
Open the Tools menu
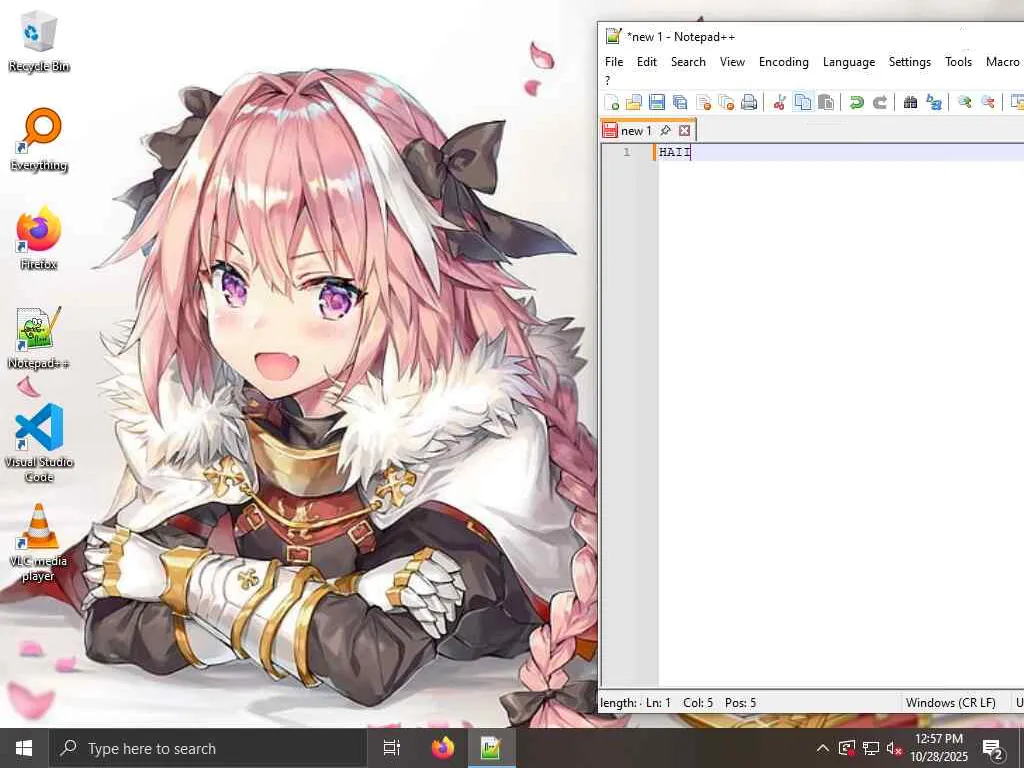(x=958, y=61)
